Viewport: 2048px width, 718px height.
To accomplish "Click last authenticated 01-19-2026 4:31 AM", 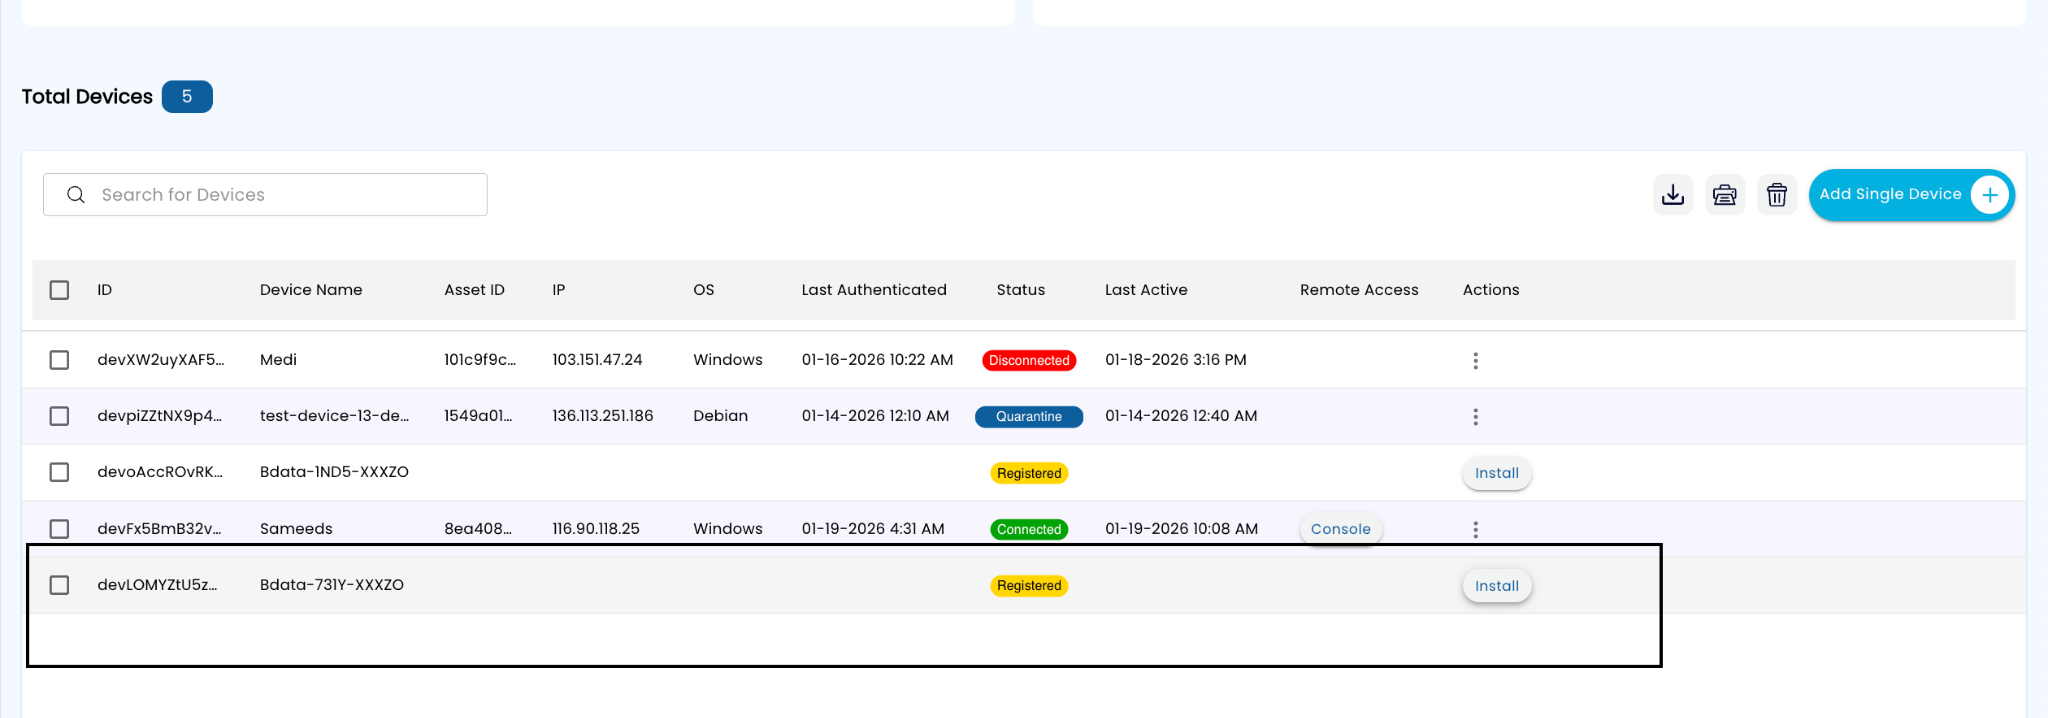I will [x=873, y=529].
